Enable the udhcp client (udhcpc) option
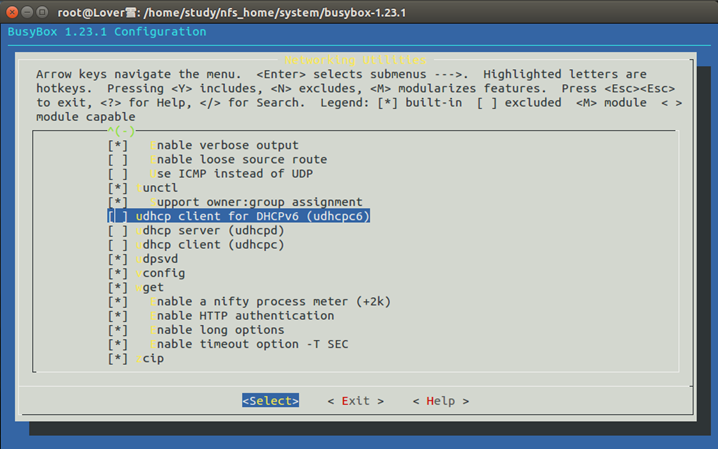Screen dimensions: 718x449 118,244
